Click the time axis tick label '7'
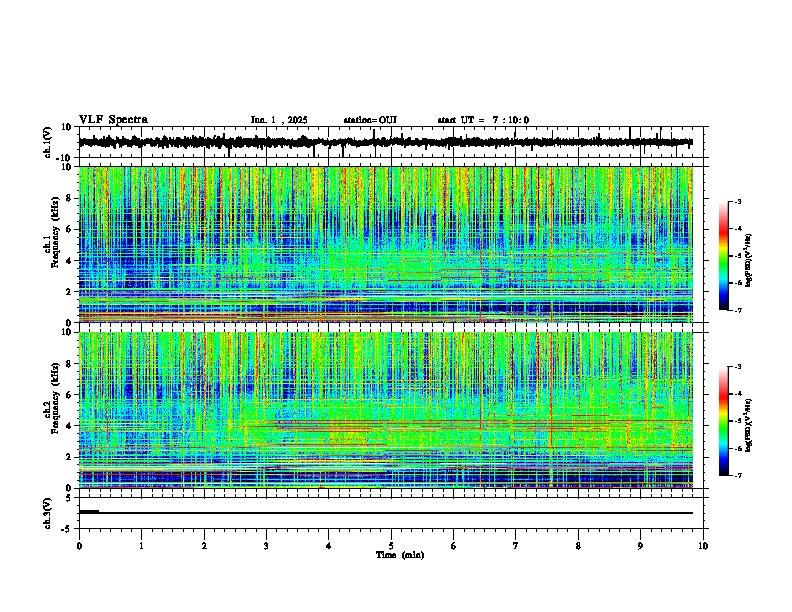Viewport: 792px width, 612px height. pyautogui.click(x=516, y=546)
